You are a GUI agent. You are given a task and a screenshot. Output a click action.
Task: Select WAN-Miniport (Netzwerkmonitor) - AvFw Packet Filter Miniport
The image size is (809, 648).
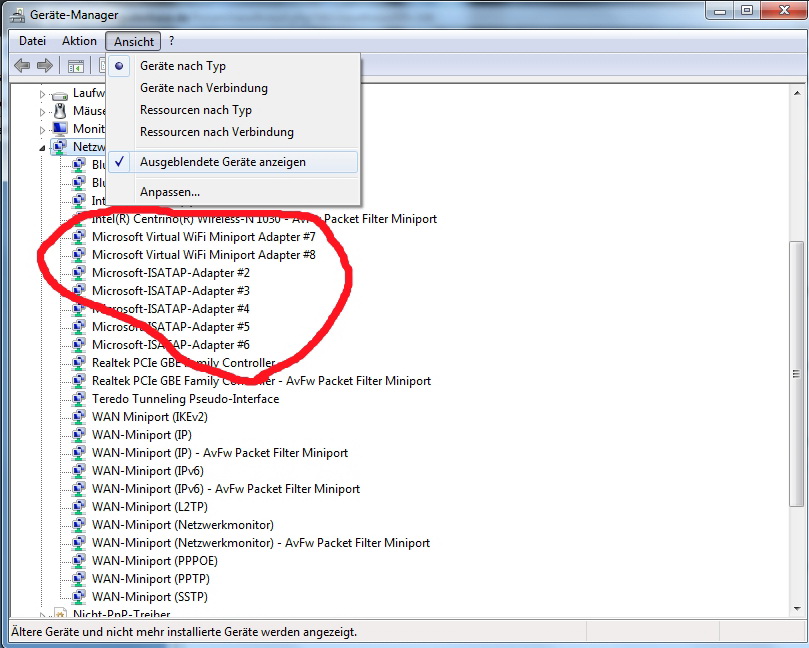[261, 543]
